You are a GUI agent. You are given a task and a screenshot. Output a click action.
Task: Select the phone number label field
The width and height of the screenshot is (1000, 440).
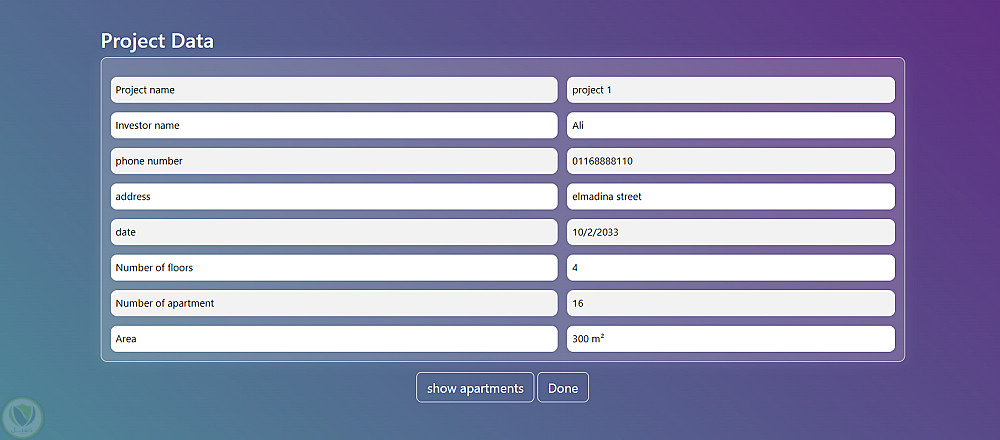[333, 161]
